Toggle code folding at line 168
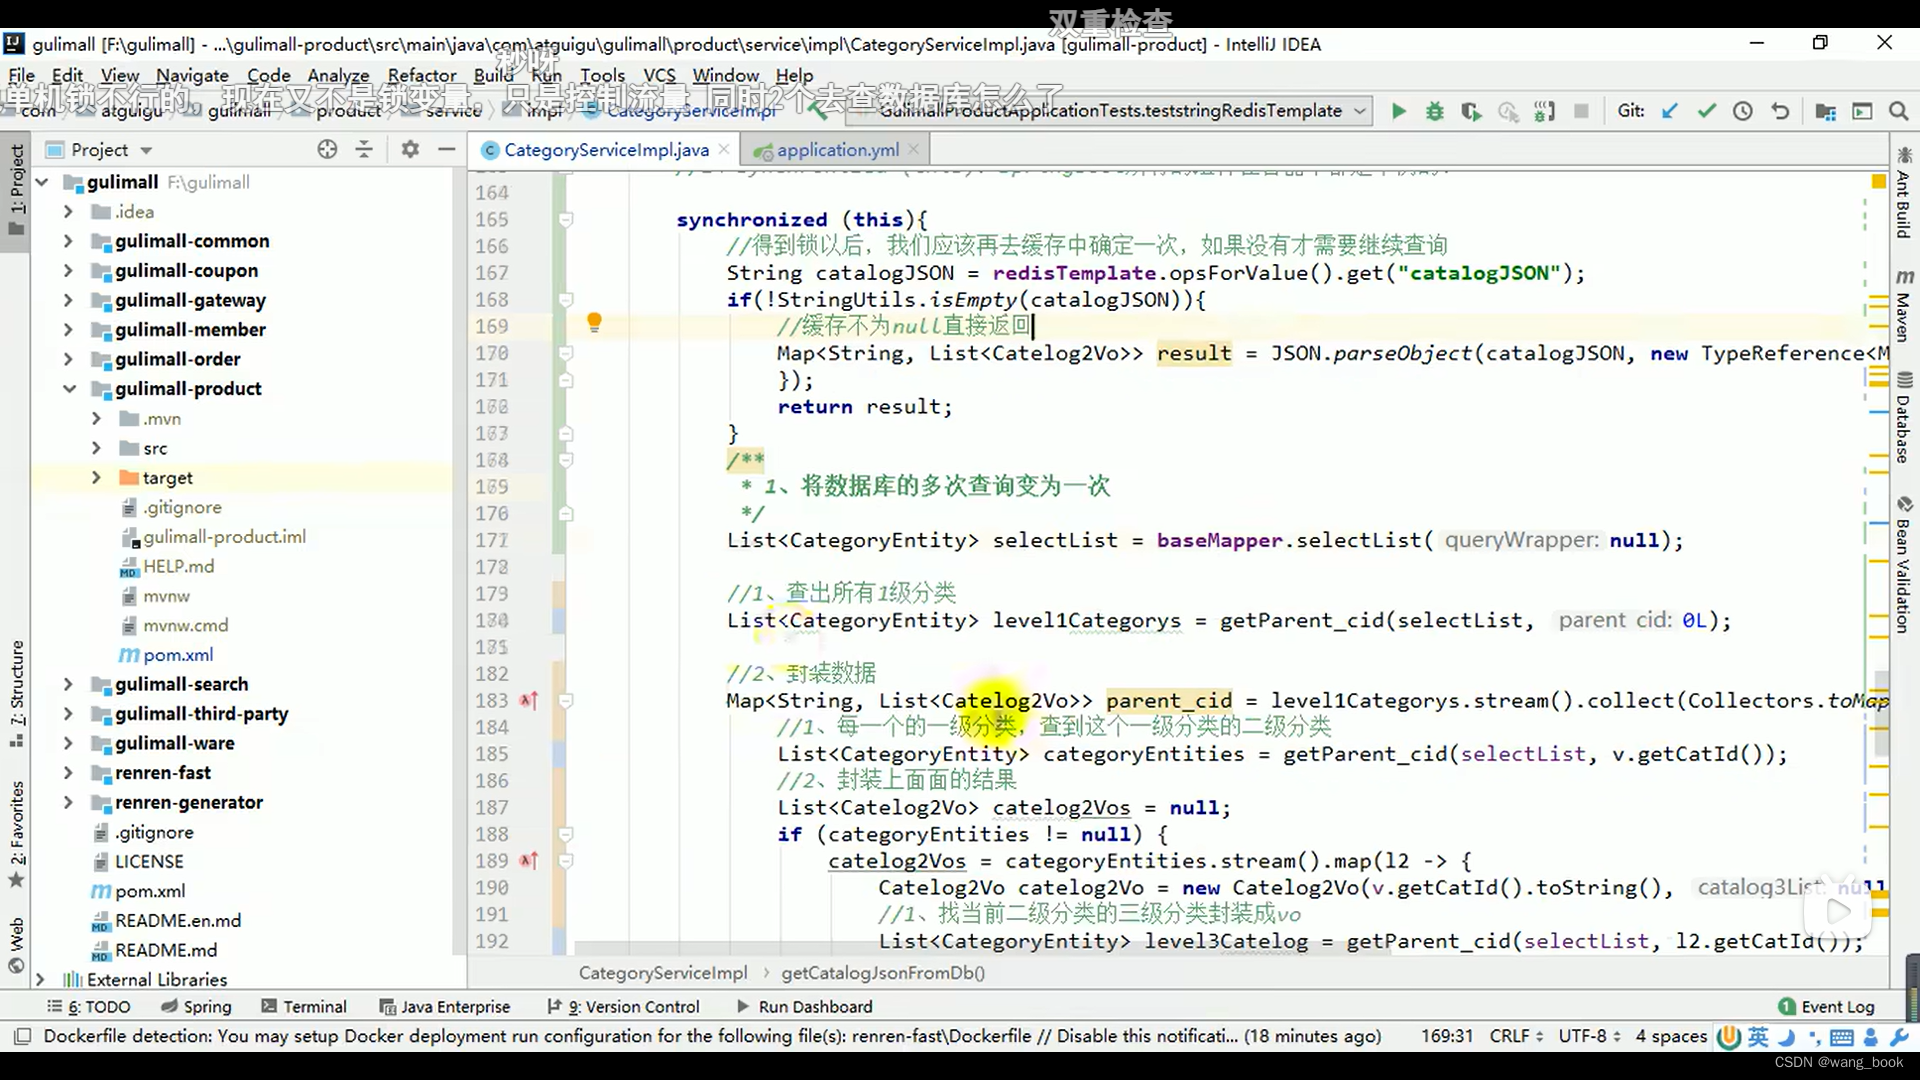The width and height of the screenshot is (1920, 1080). pyautogui.click(x=566, y=299)
